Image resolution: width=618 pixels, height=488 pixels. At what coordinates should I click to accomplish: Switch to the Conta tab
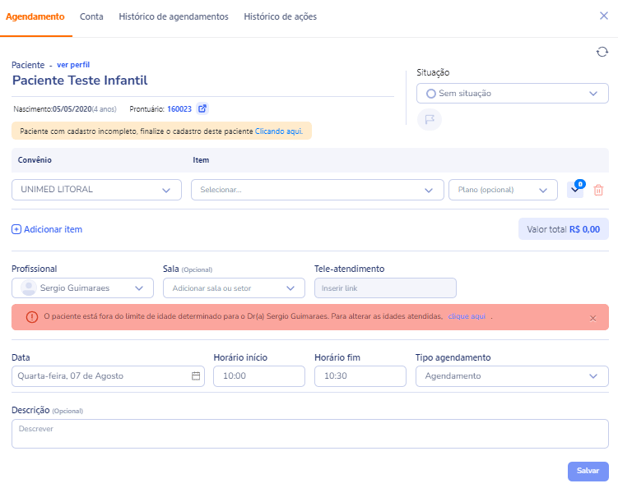pos(91,17)
